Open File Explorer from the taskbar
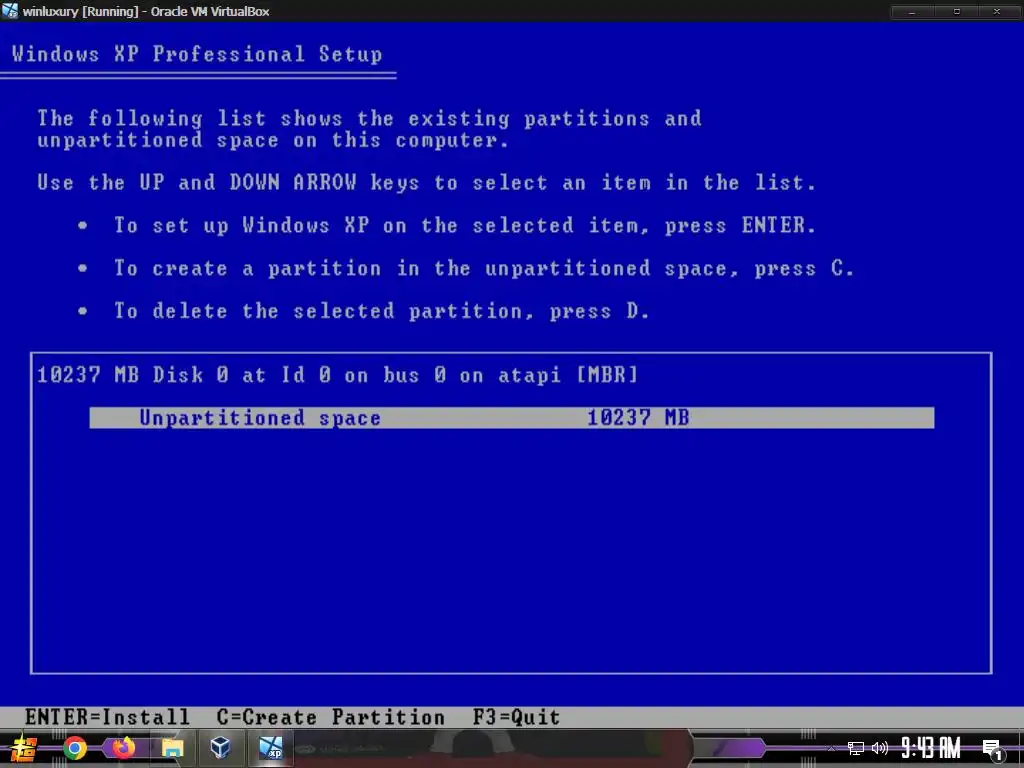 tap(172, 748)
